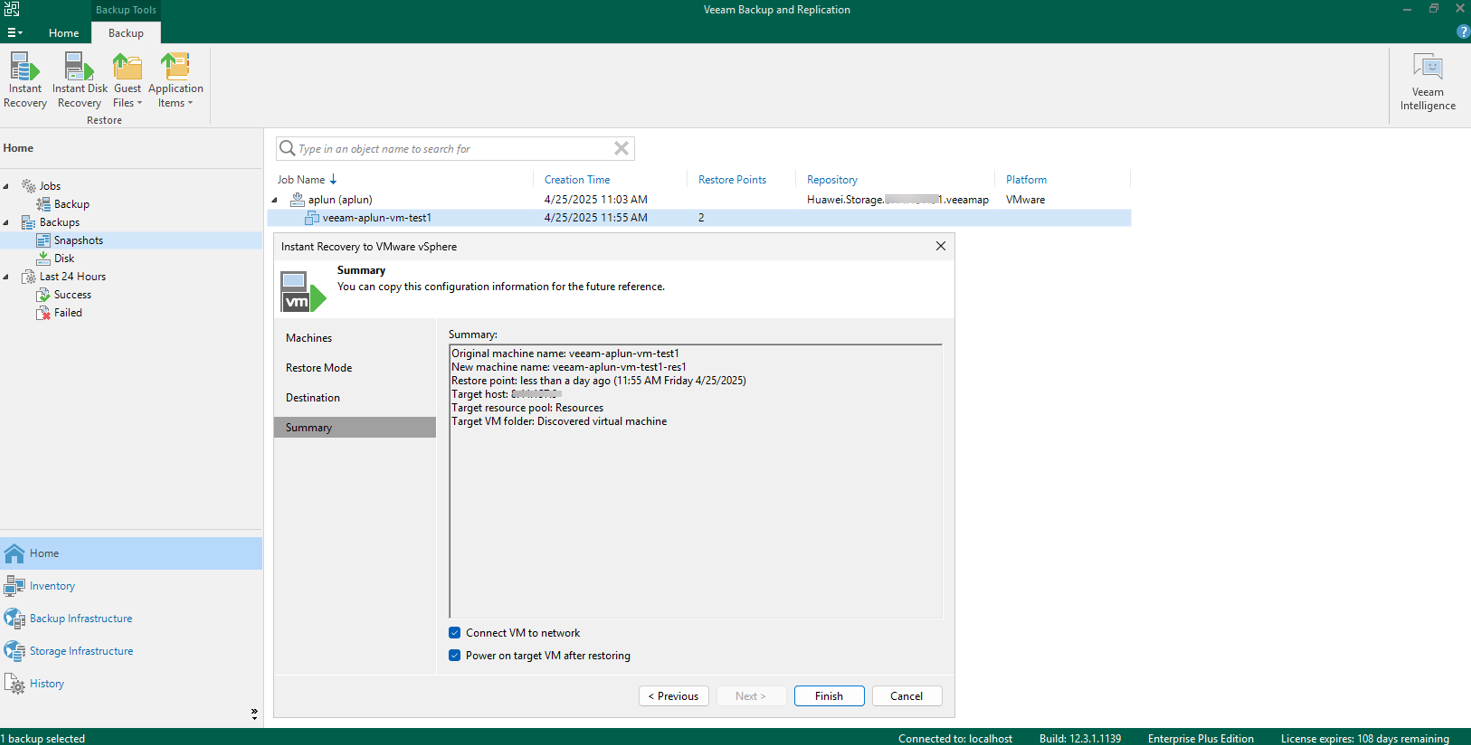1471x745 pixels.
Task: Toggle Power on target VM after restoring
Action: tap(455, 656)
